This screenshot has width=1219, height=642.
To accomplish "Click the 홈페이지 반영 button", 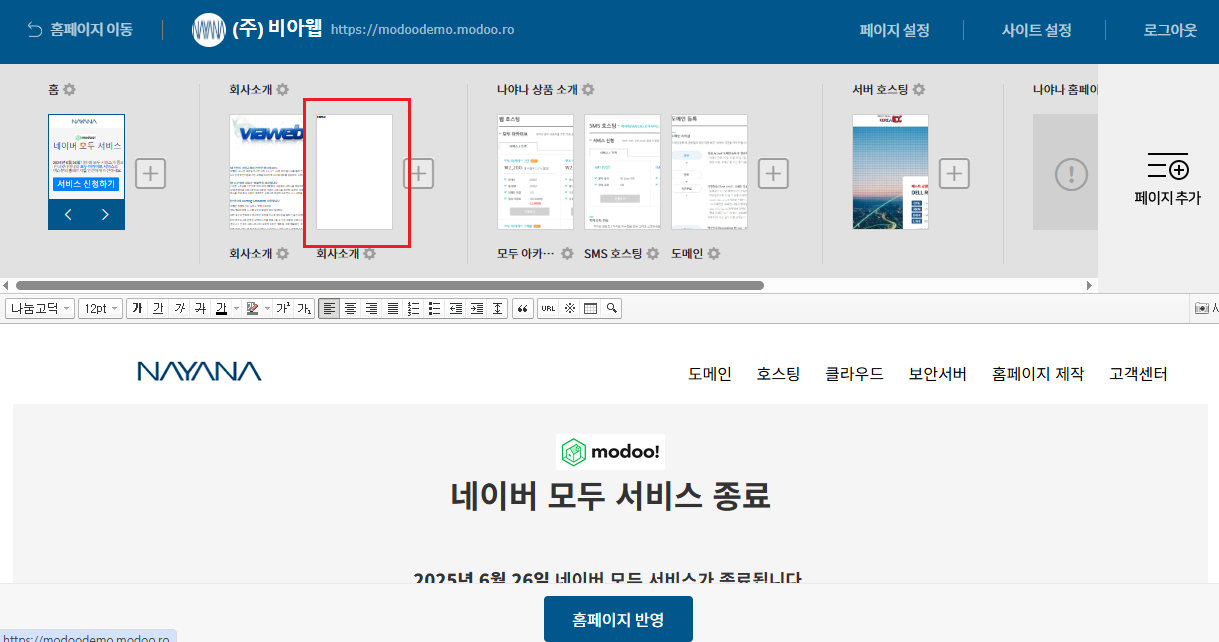I will click(x=618, y=620).
